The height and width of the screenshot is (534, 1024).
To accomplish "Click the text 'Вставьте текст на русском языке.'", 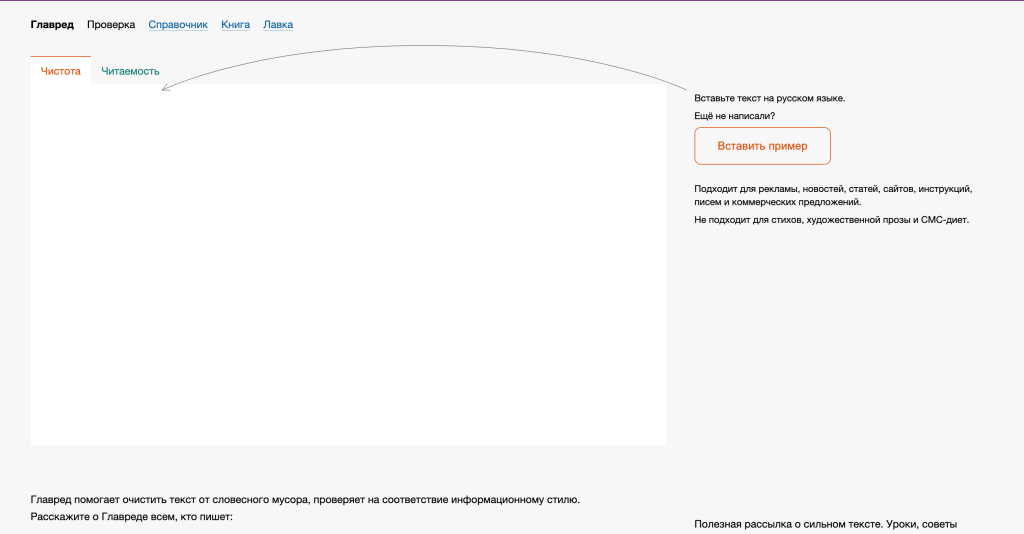I will 769,99.
